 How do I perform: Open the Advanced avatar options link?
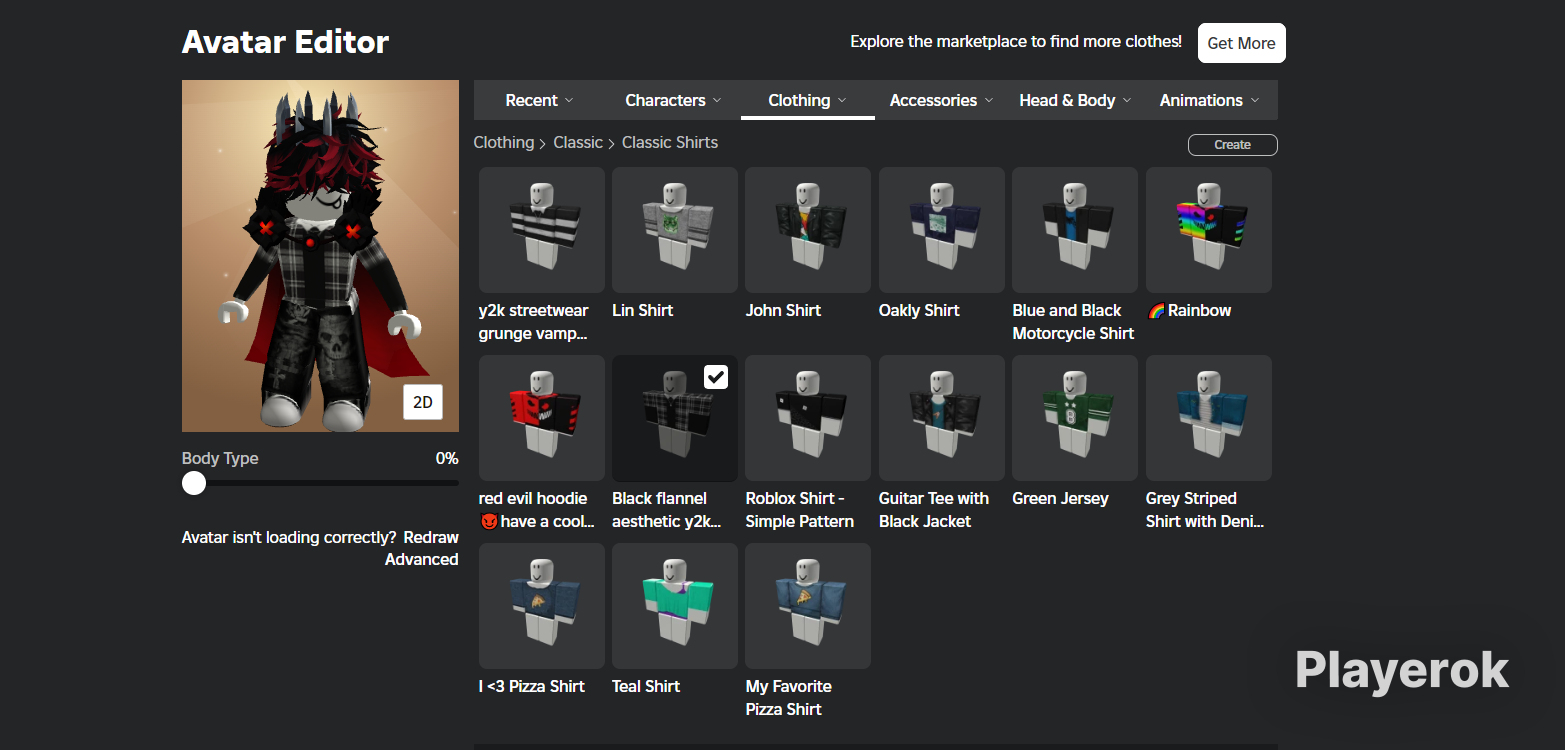[x=422, y=559]
